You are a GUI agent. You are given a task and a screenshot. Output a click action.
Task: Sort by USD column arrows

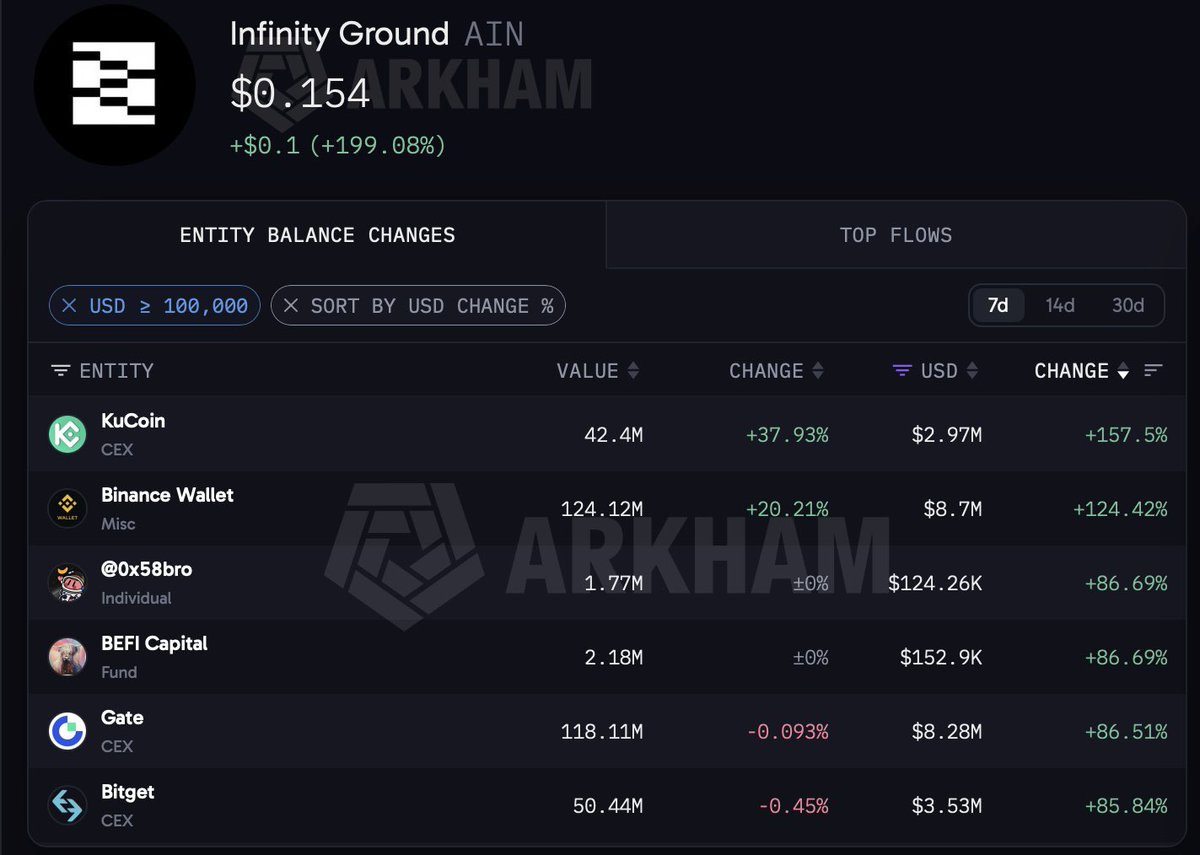point(971,371)
